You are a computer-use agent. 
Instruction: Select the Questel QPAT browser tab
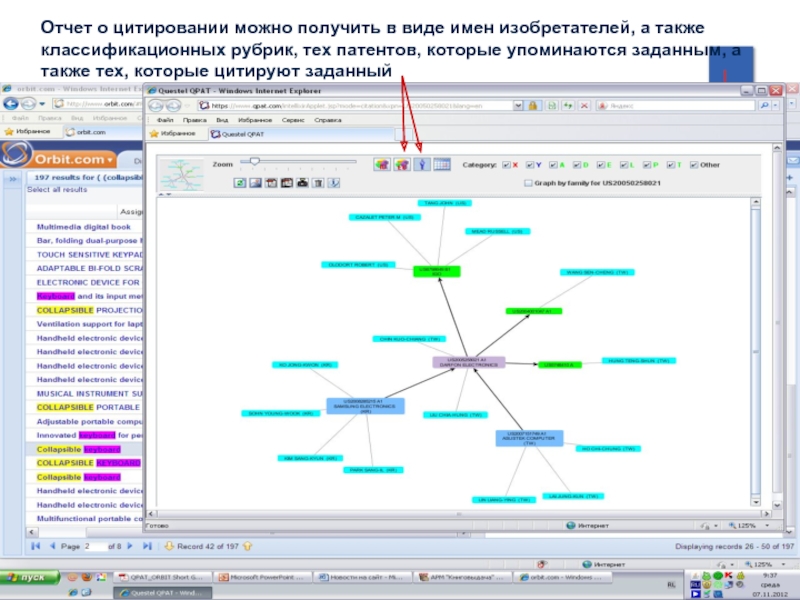pyautogui.click(x=301, y=134)
